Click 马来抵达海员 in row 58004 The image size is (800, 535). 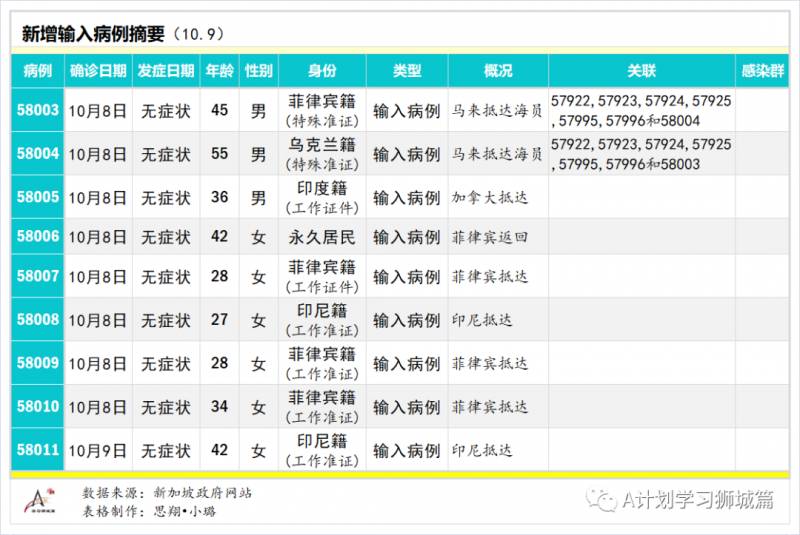(x=497, y=154)
